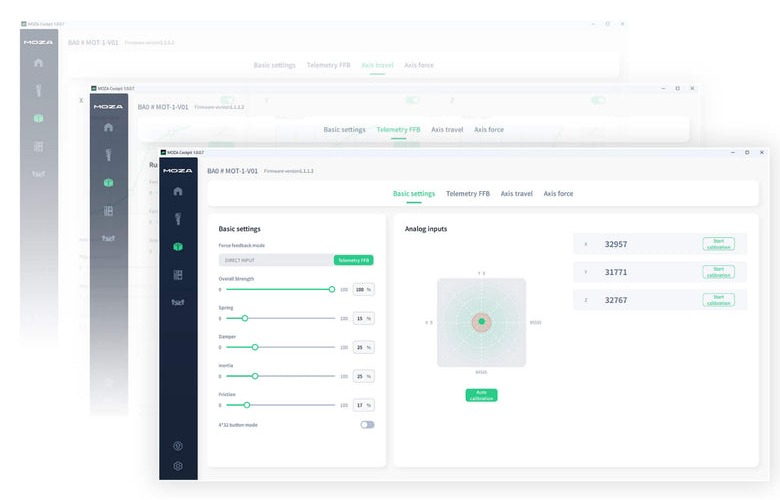This screenshot has width=780, height=500.
Task: Click the X axis value 32957
Action: click(616, 244)
